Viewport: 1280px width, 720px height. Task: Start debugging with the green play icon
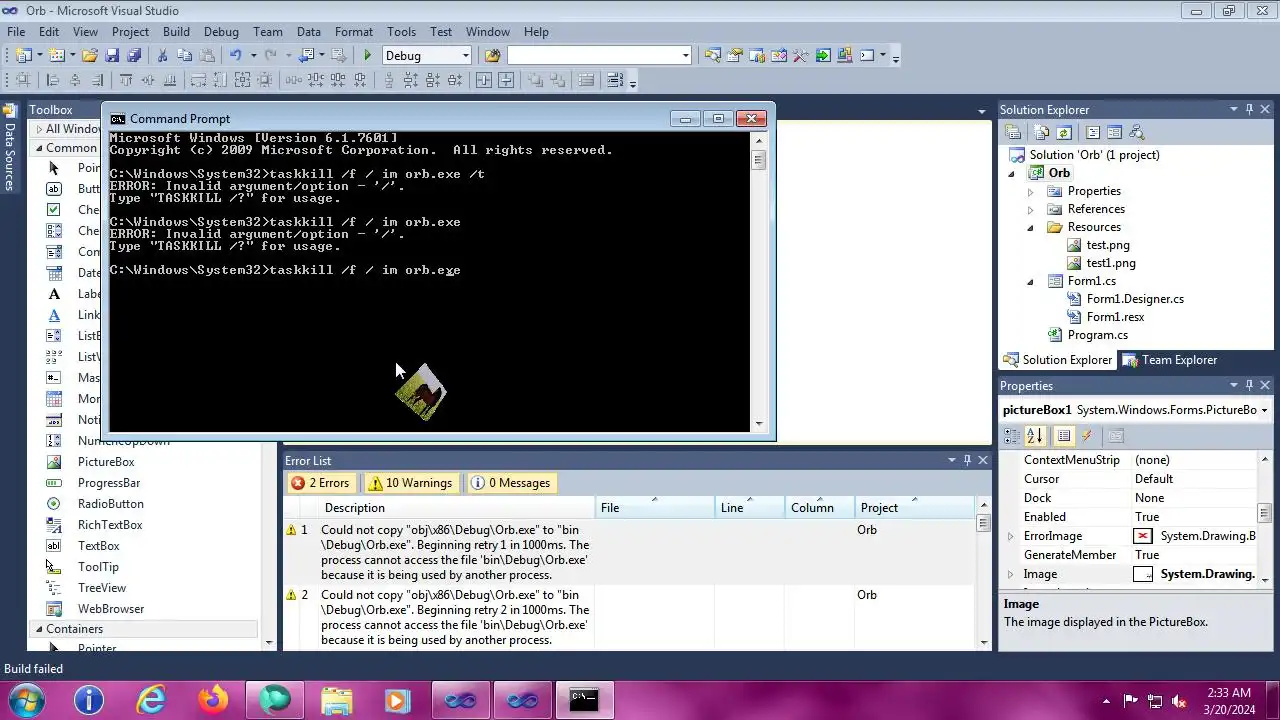tap(367, 56)
